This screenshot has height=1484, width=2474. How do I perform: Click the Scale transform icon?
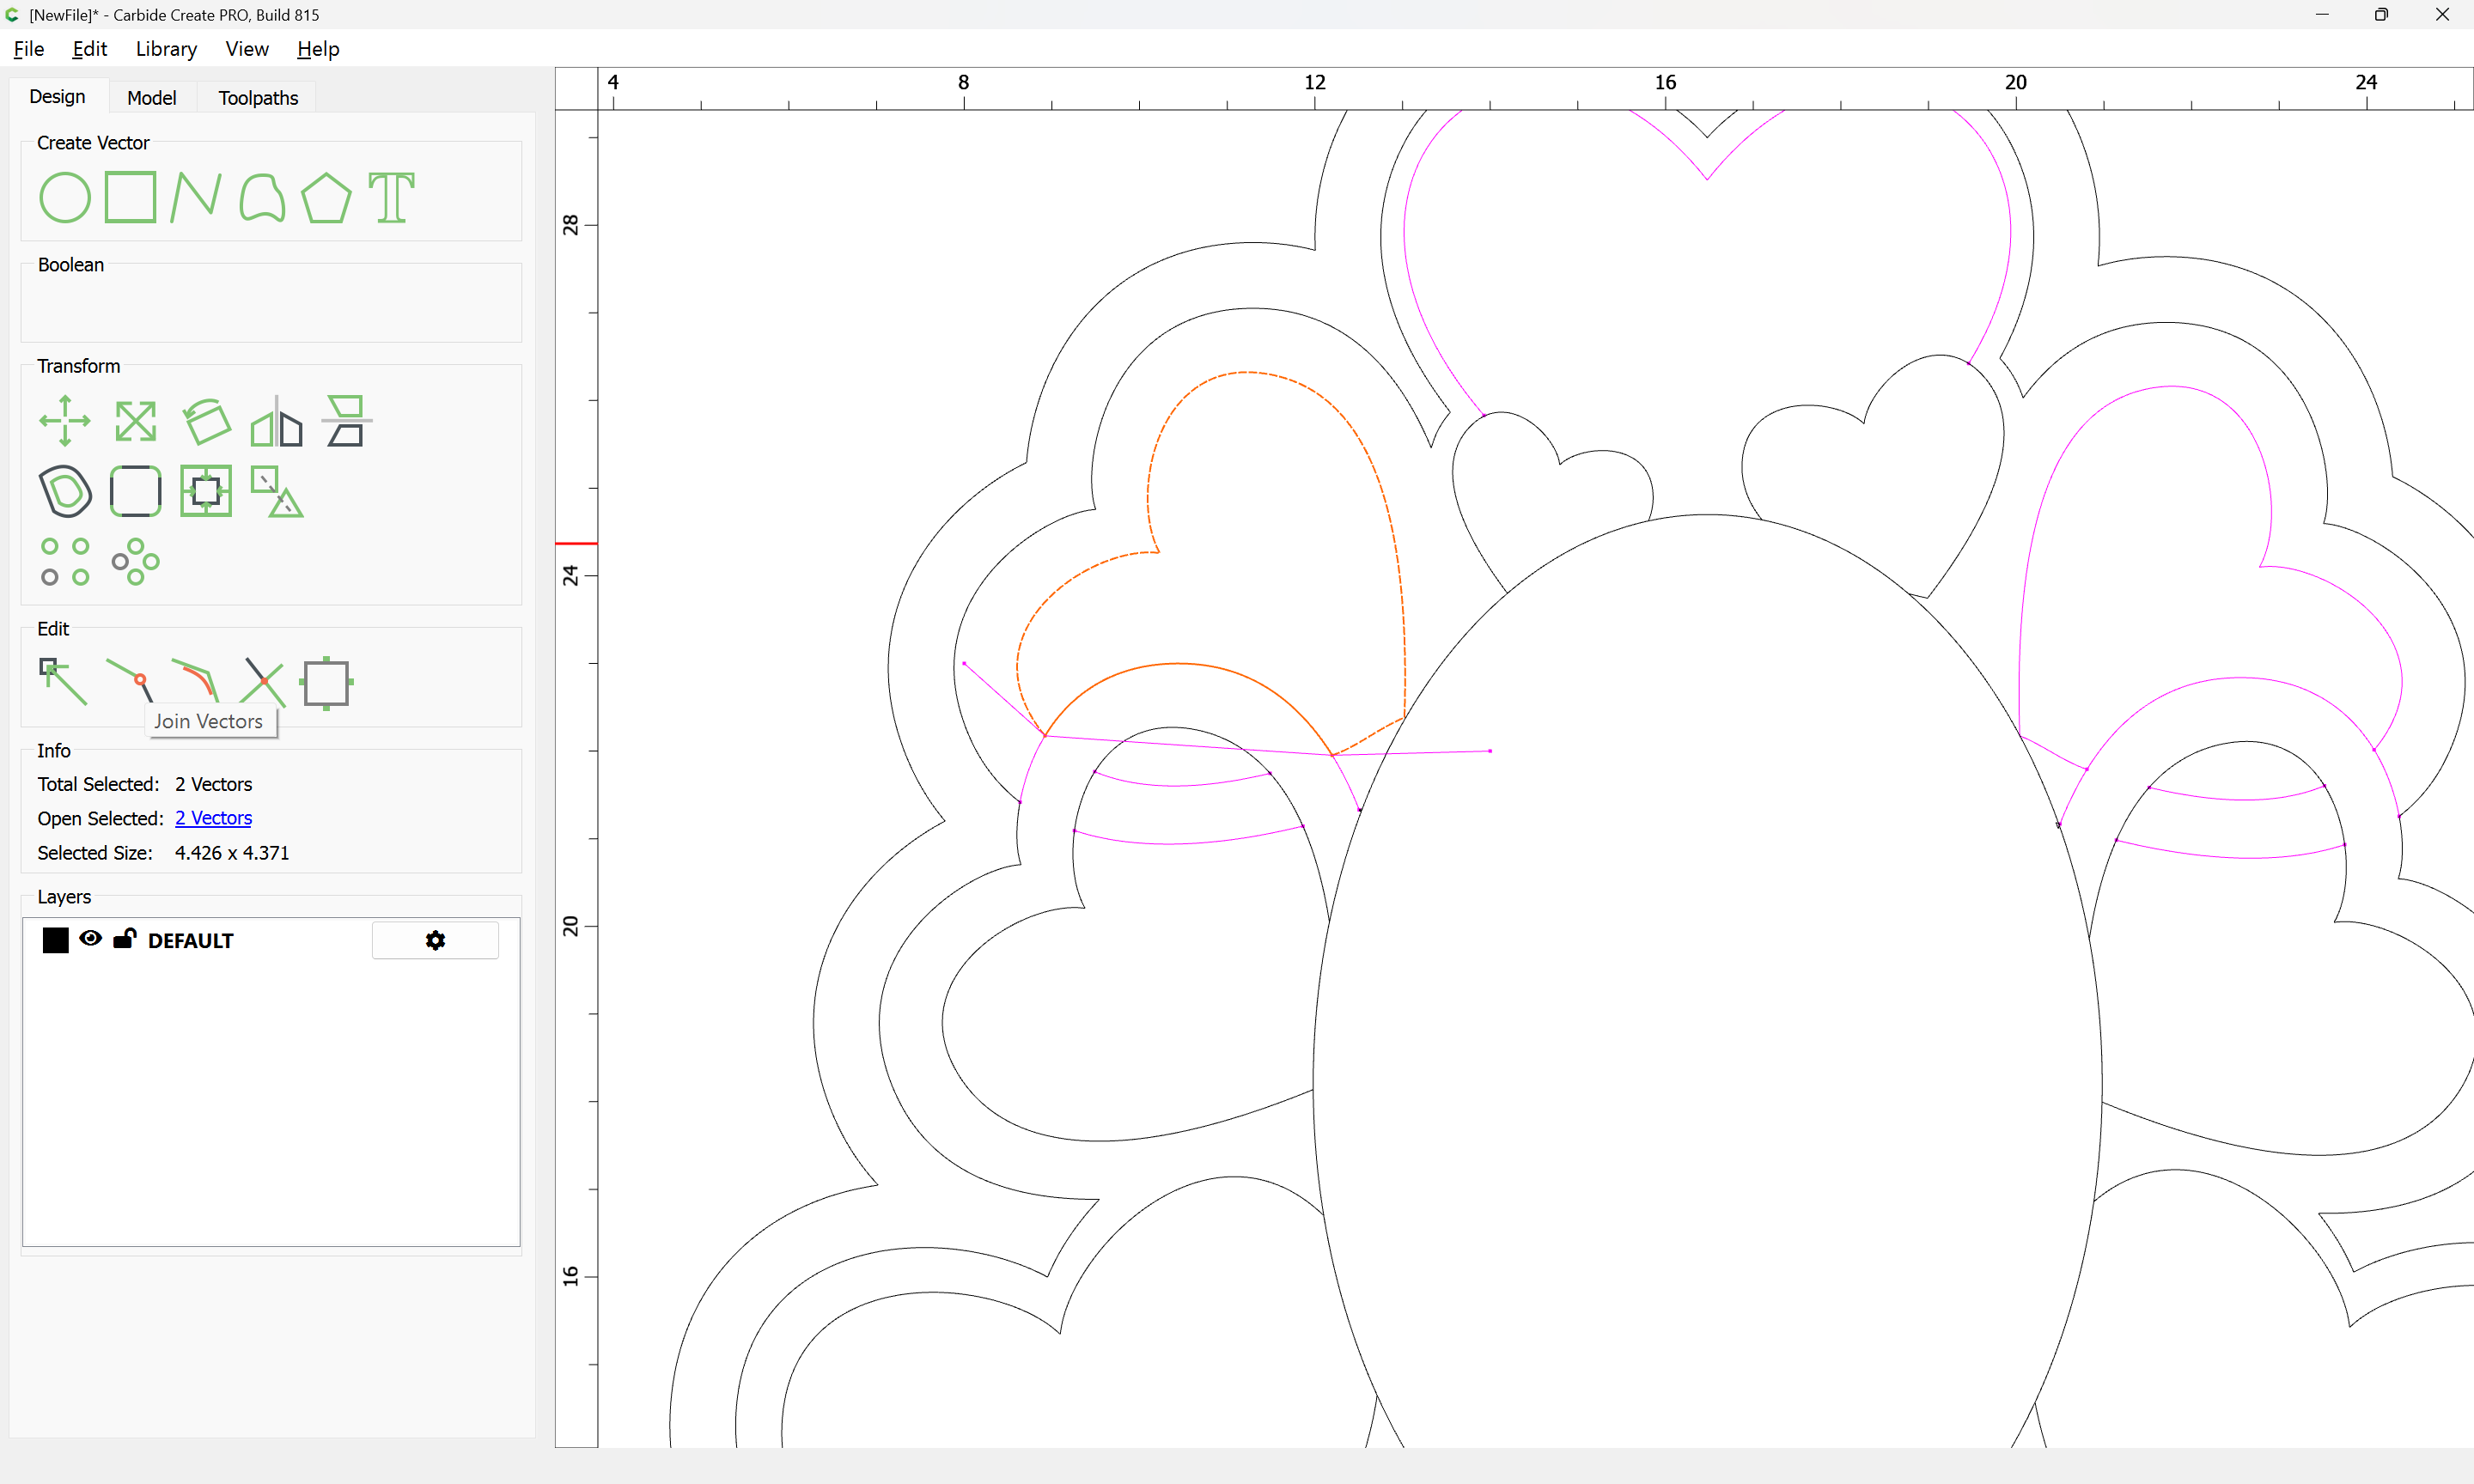136,420
